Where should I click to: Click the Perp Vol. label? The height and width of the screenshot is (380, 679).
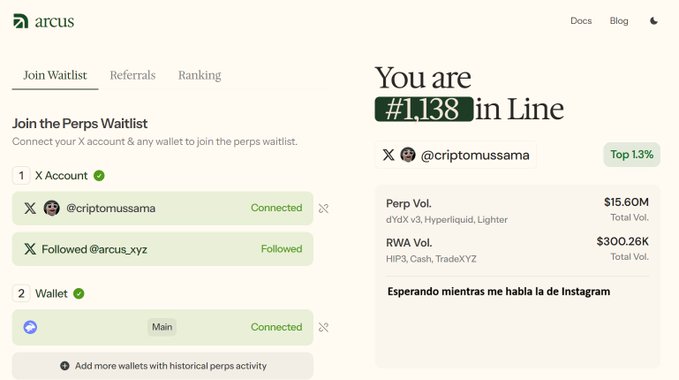point(409,203)
